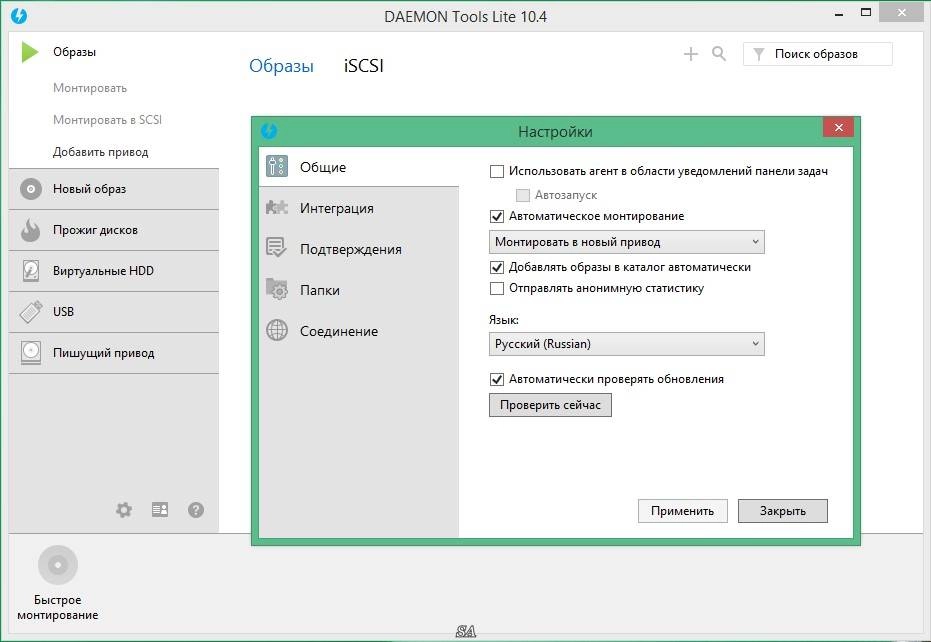Minimize the DAEMON Tools Lite window
This screenshot has height=642, width=931.
click(x=839, y=13)
